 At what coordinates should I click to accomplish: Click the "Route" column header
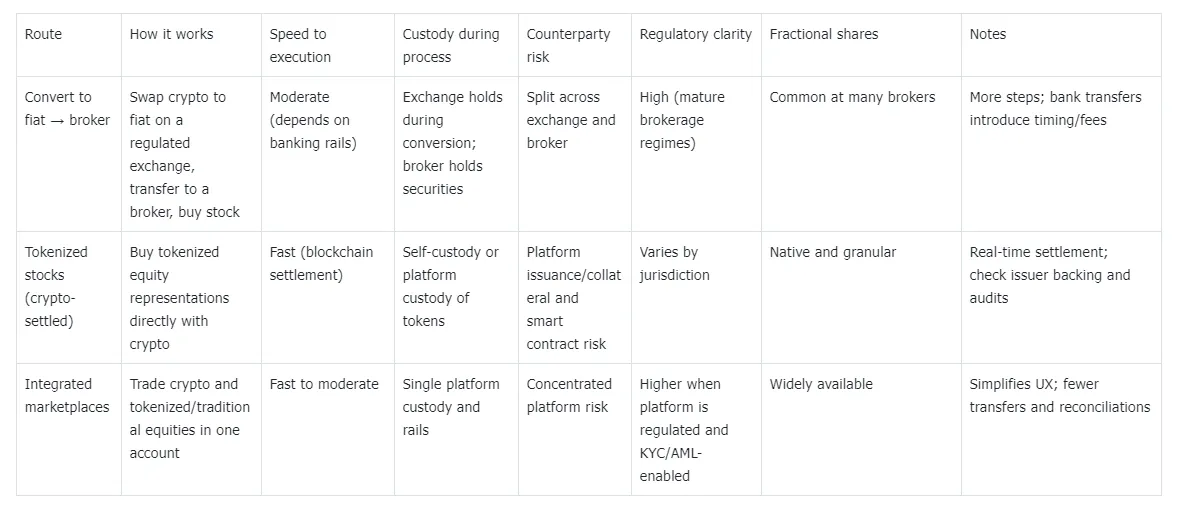(x=43, y=34)
